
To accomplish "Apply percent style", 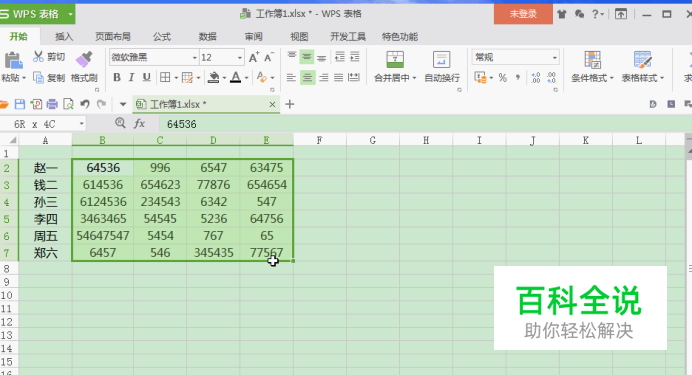I will point(503,78).
